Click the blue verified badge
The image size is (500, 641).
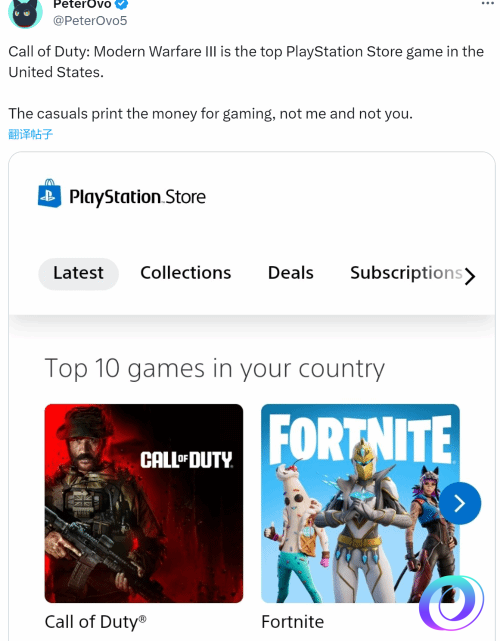pyautogui.click(x=121, y=4)
